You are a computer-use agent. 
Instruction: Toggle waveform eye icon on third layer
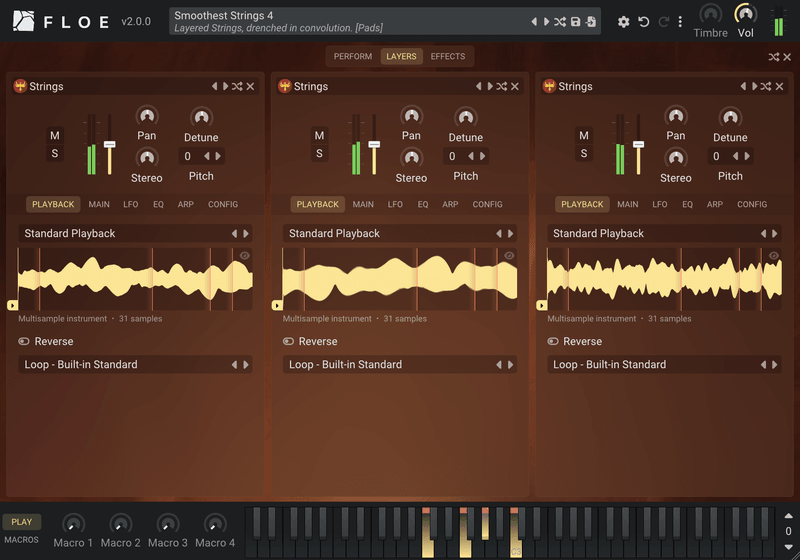773,256
